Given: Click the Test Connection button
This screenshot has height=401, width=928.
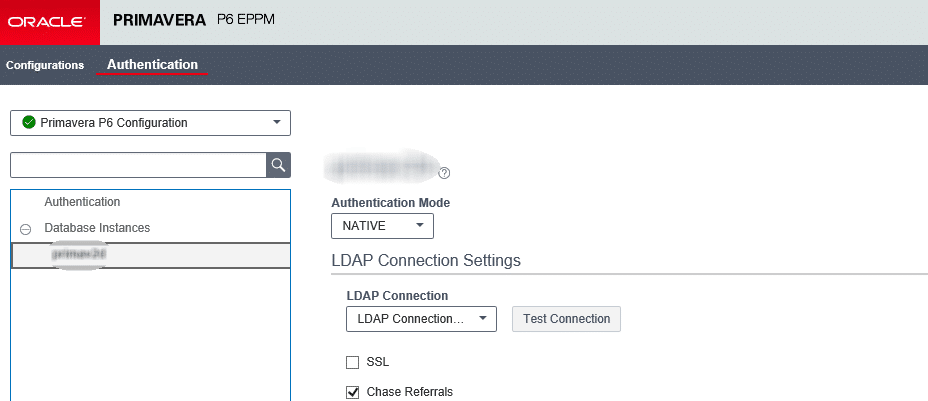Looking at the screenshot, I should 566,319.
